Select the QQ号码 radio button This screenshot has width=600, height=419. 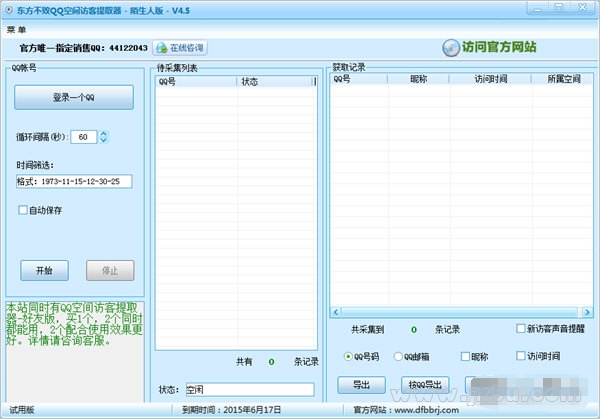pos(348,357)
